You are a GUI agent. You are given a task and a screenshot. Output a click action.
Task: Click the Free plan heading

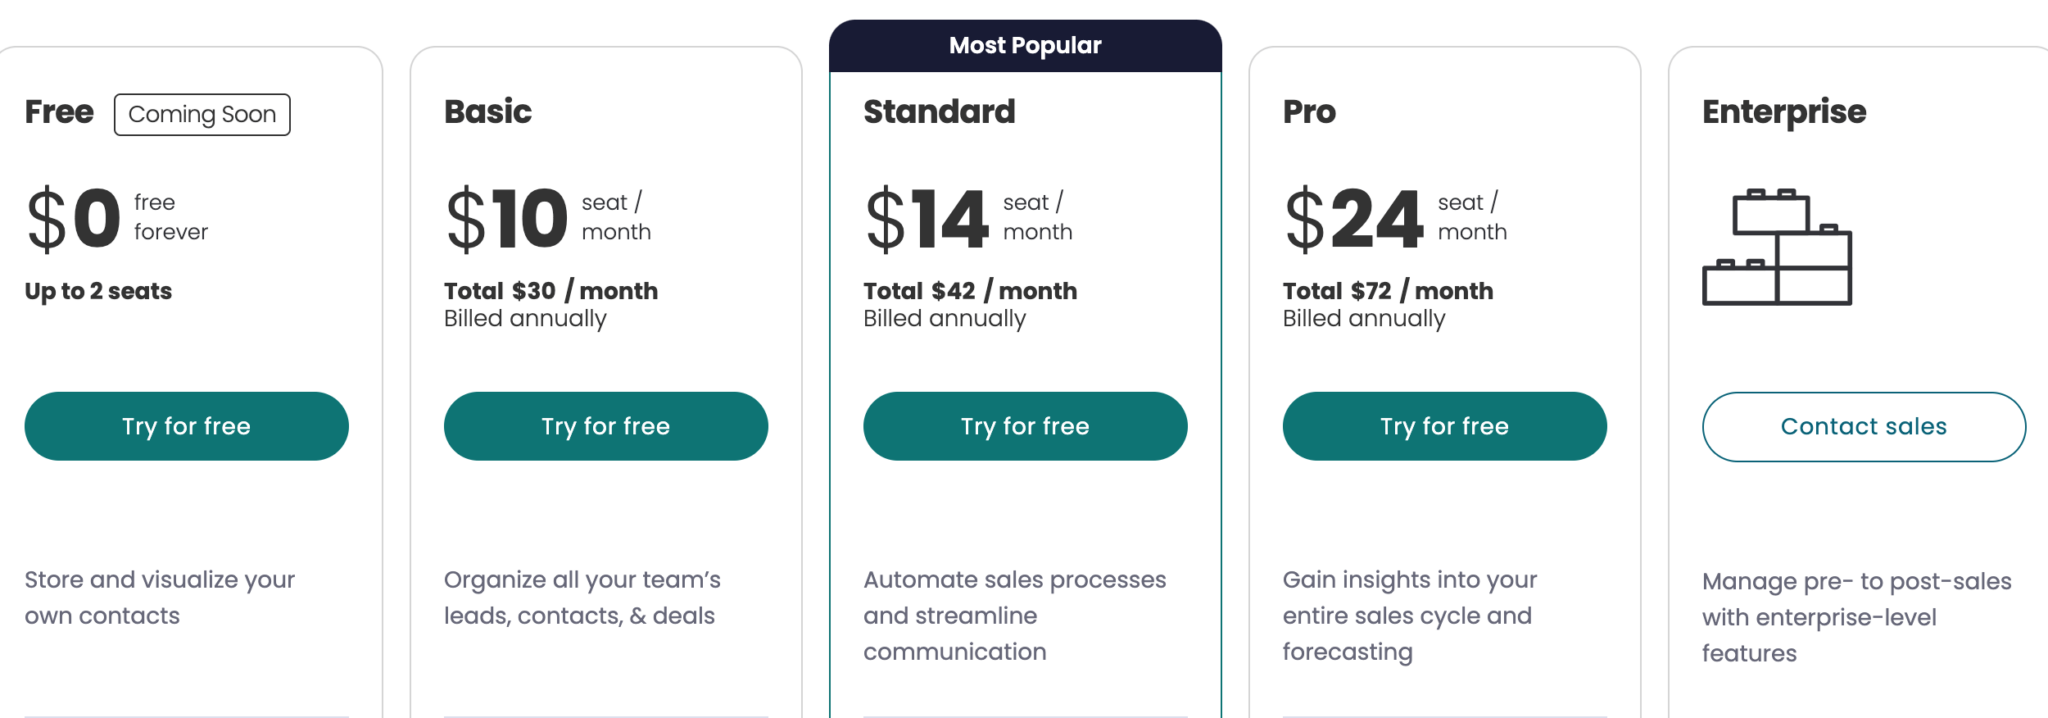(58, 112)
